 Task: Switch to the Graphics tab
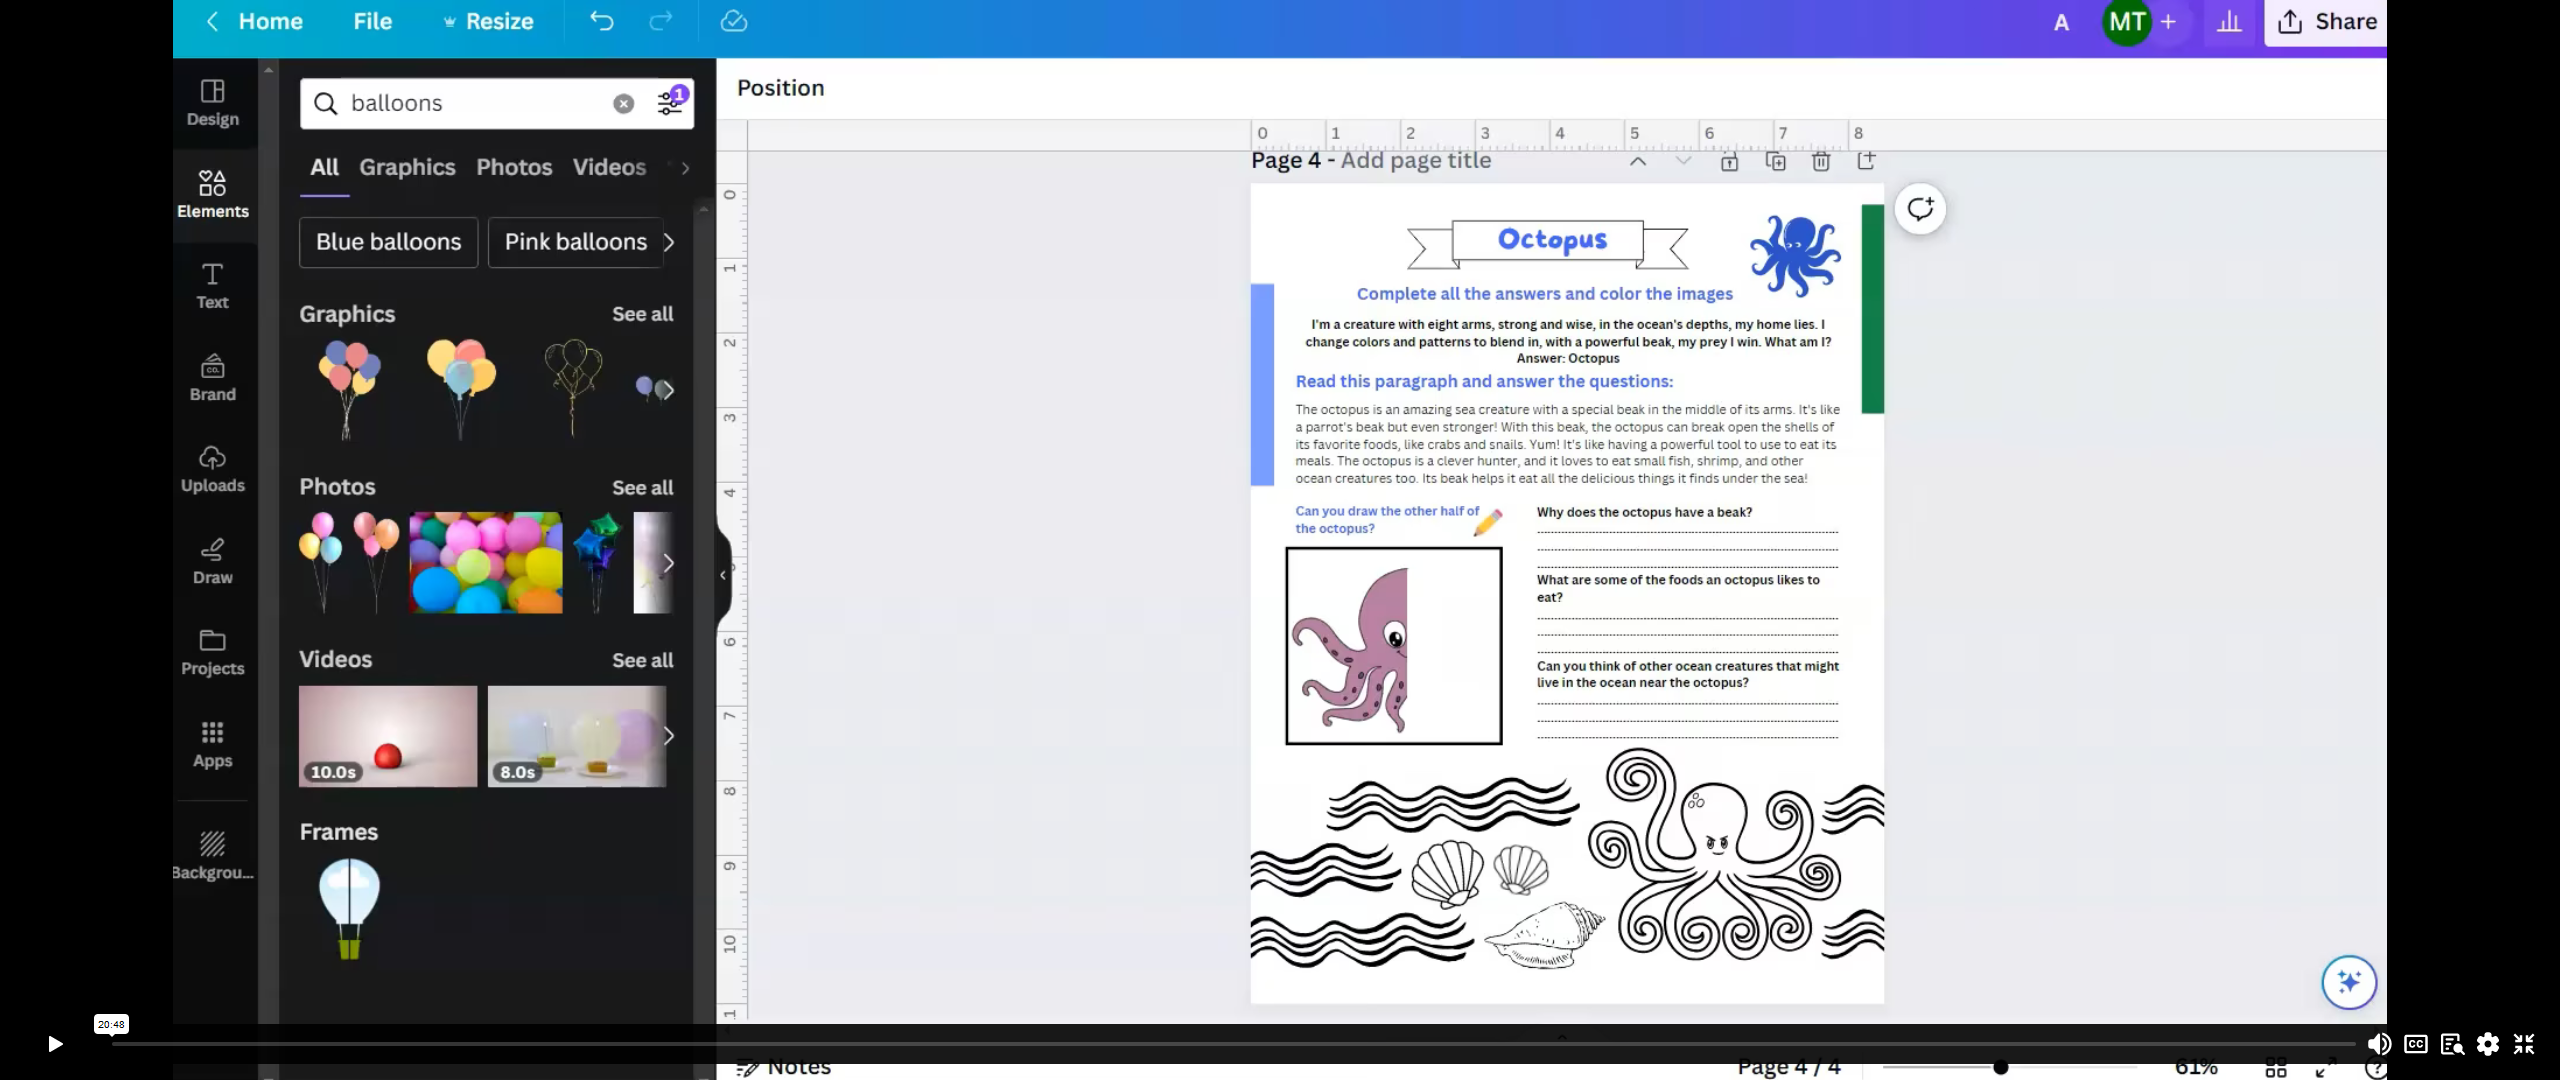[407, 167]
